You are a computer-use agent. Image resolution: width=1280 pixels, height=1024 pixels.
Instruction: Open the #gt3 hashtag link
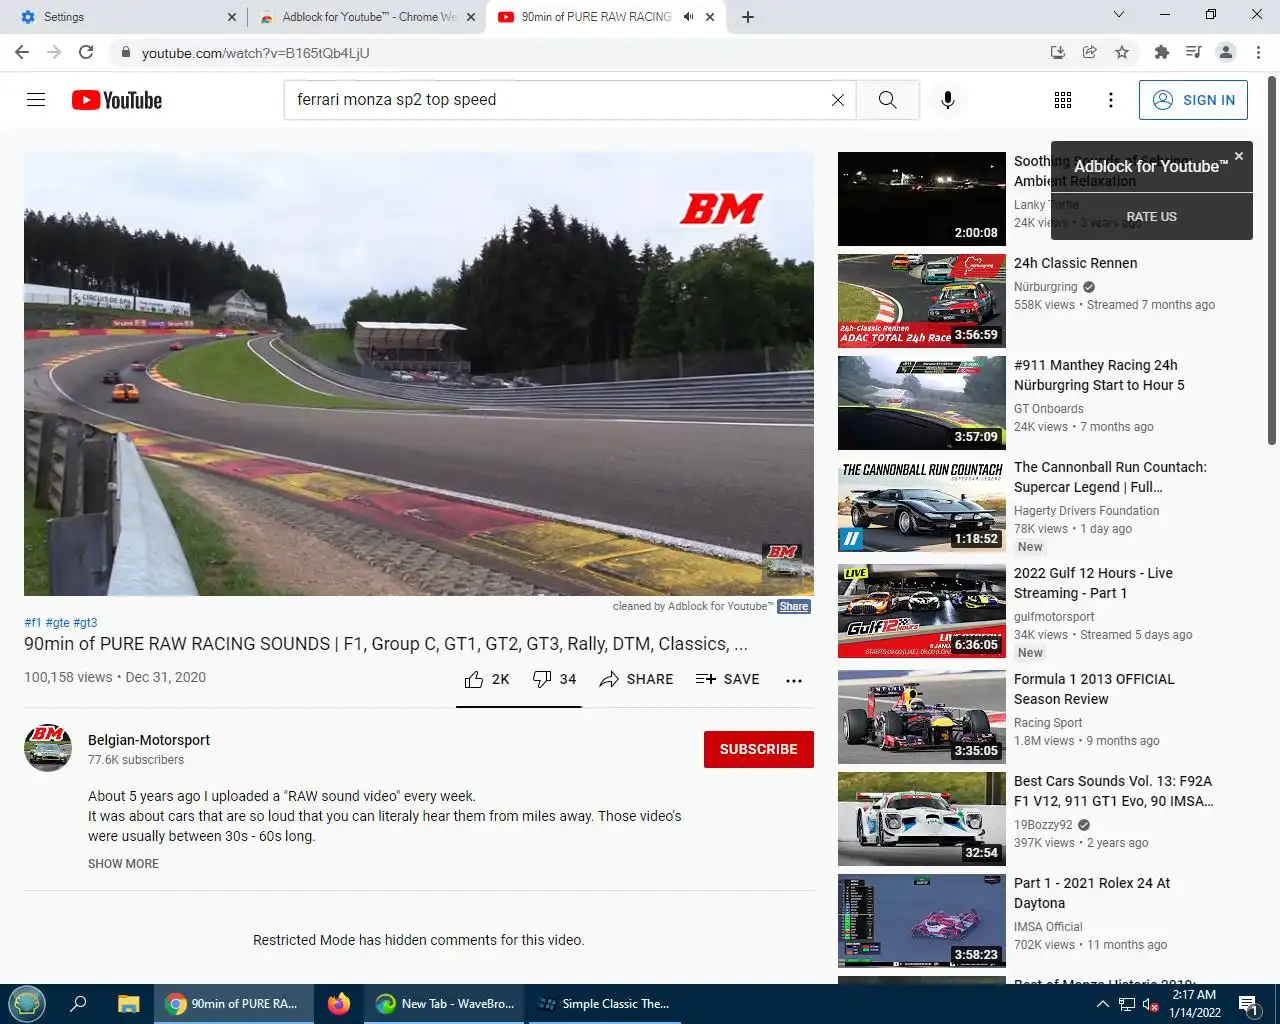[x=85, y=622]
